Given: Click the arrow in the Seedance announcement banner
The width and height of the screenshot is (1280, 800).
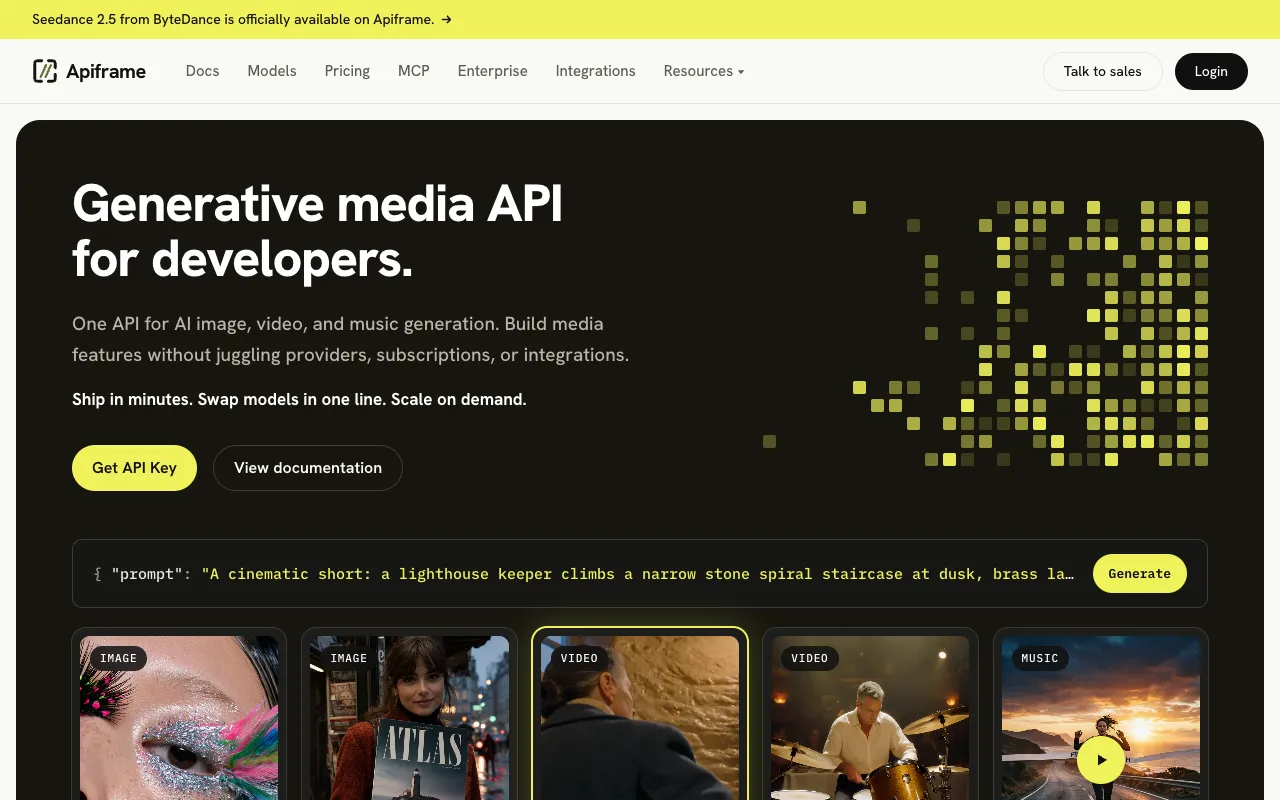Looking at the screenshot, I should (x=446, y=19).
